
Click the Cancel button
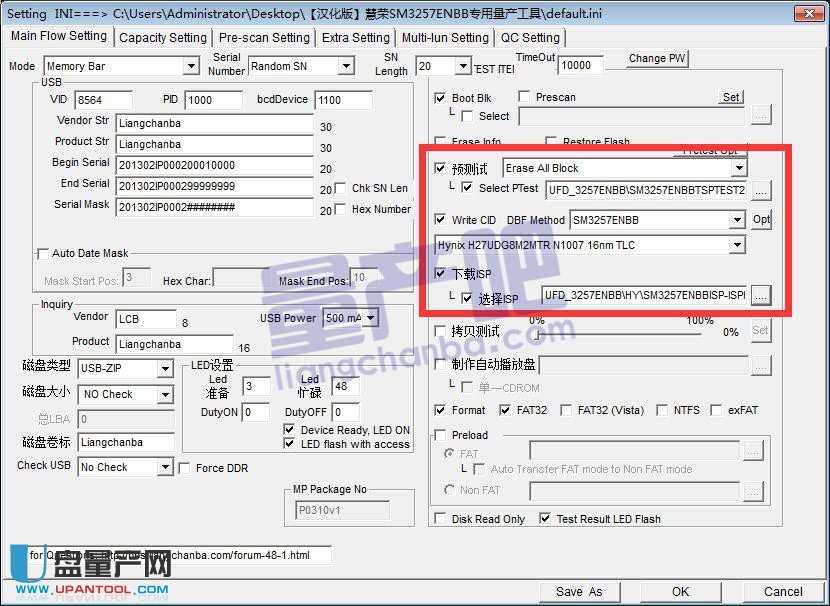(783, 591)
